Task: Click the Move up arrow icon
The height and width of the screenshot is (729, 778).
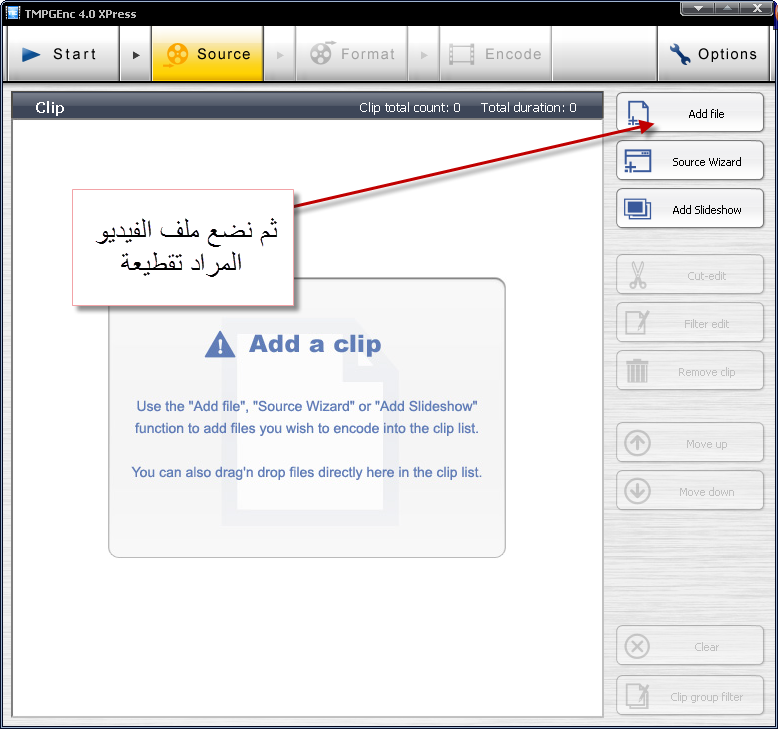Action: pyautogui.click(x=638, y=443)
